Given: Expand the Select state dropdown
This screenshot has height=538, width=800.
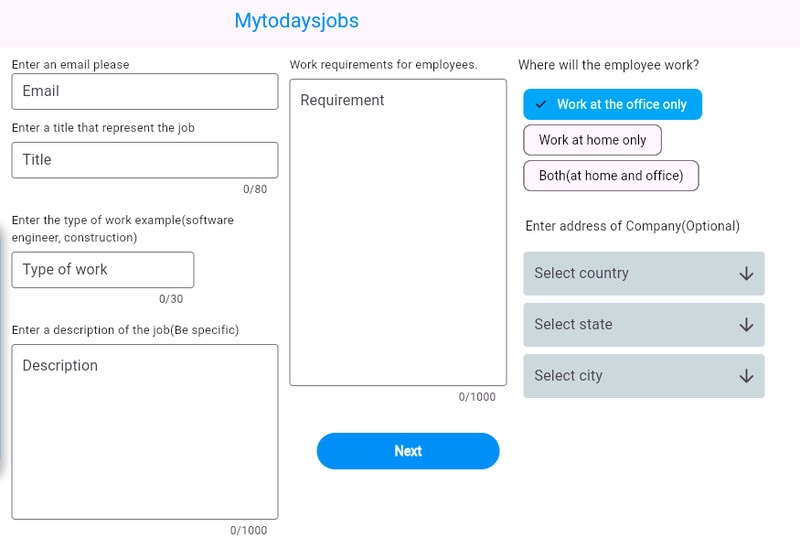Looking at the screenshot, I should [643, 325].
